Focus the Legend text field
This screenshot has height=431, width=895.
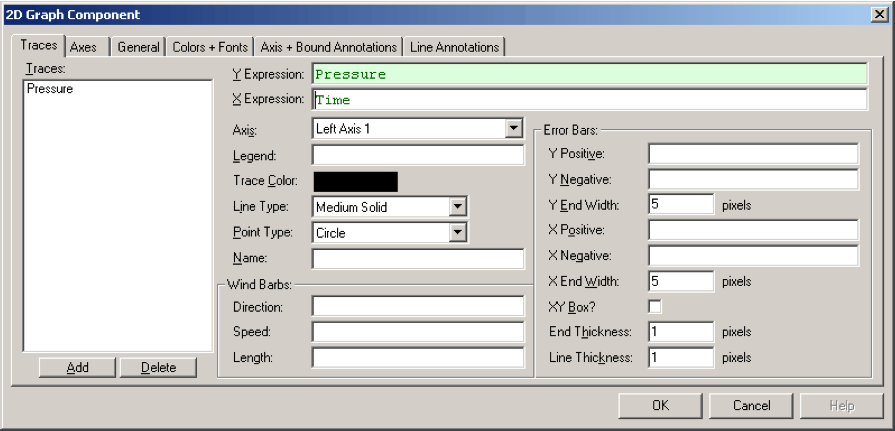(418, 155)
